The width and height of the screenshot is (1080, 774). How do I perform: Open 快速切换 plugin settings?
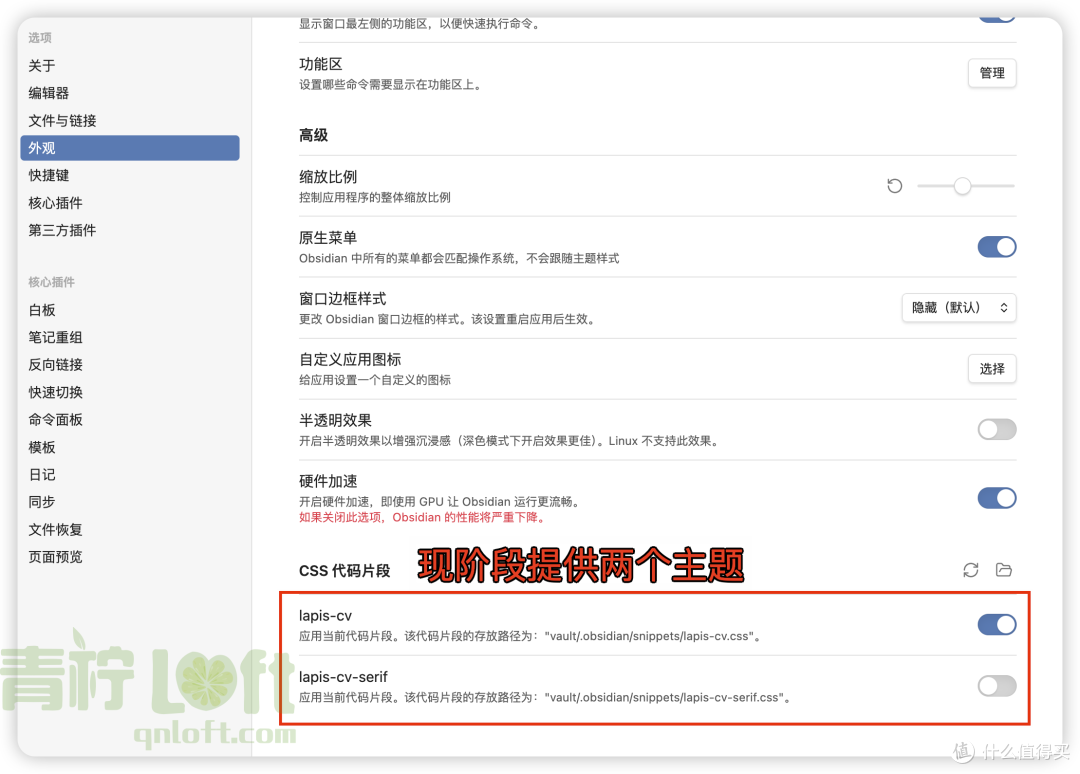coord(130,393)
